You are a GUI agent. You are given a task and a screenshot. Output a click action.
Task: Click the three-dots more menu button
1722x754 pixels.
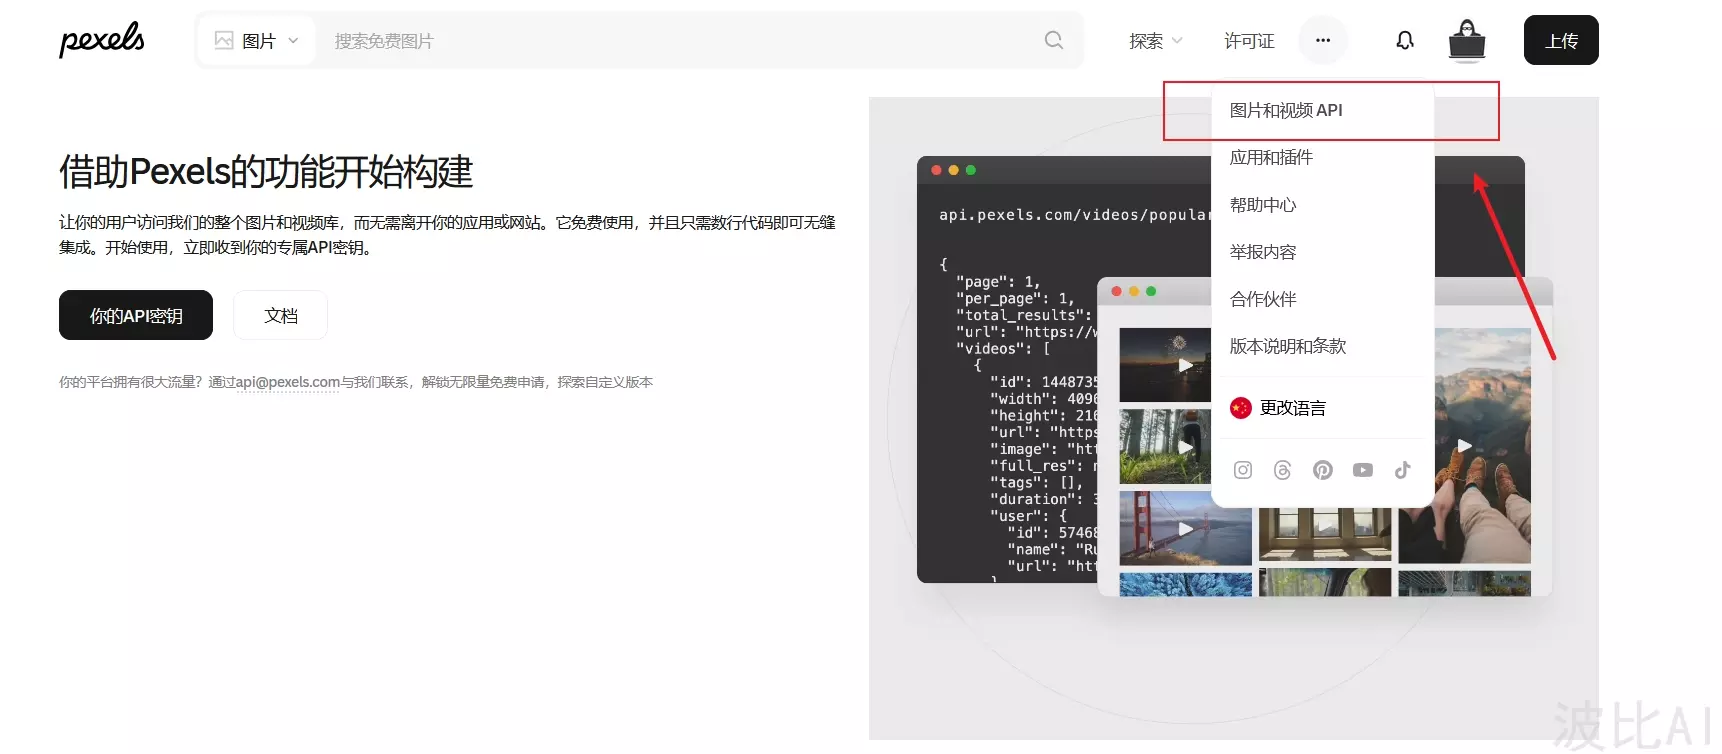coord(1323,40)
